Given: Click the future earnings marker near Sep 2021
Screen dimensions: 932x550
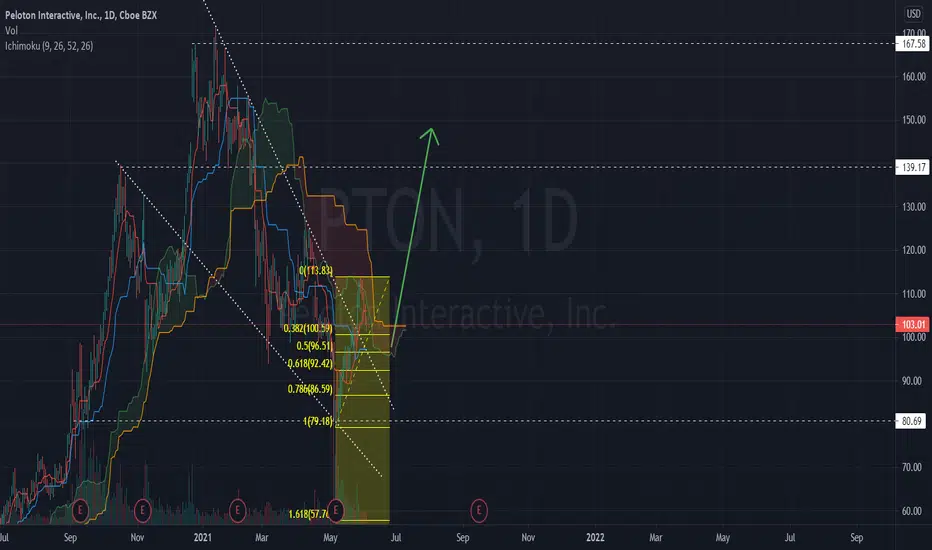Looking at the screenshot, I should [479, 510].
